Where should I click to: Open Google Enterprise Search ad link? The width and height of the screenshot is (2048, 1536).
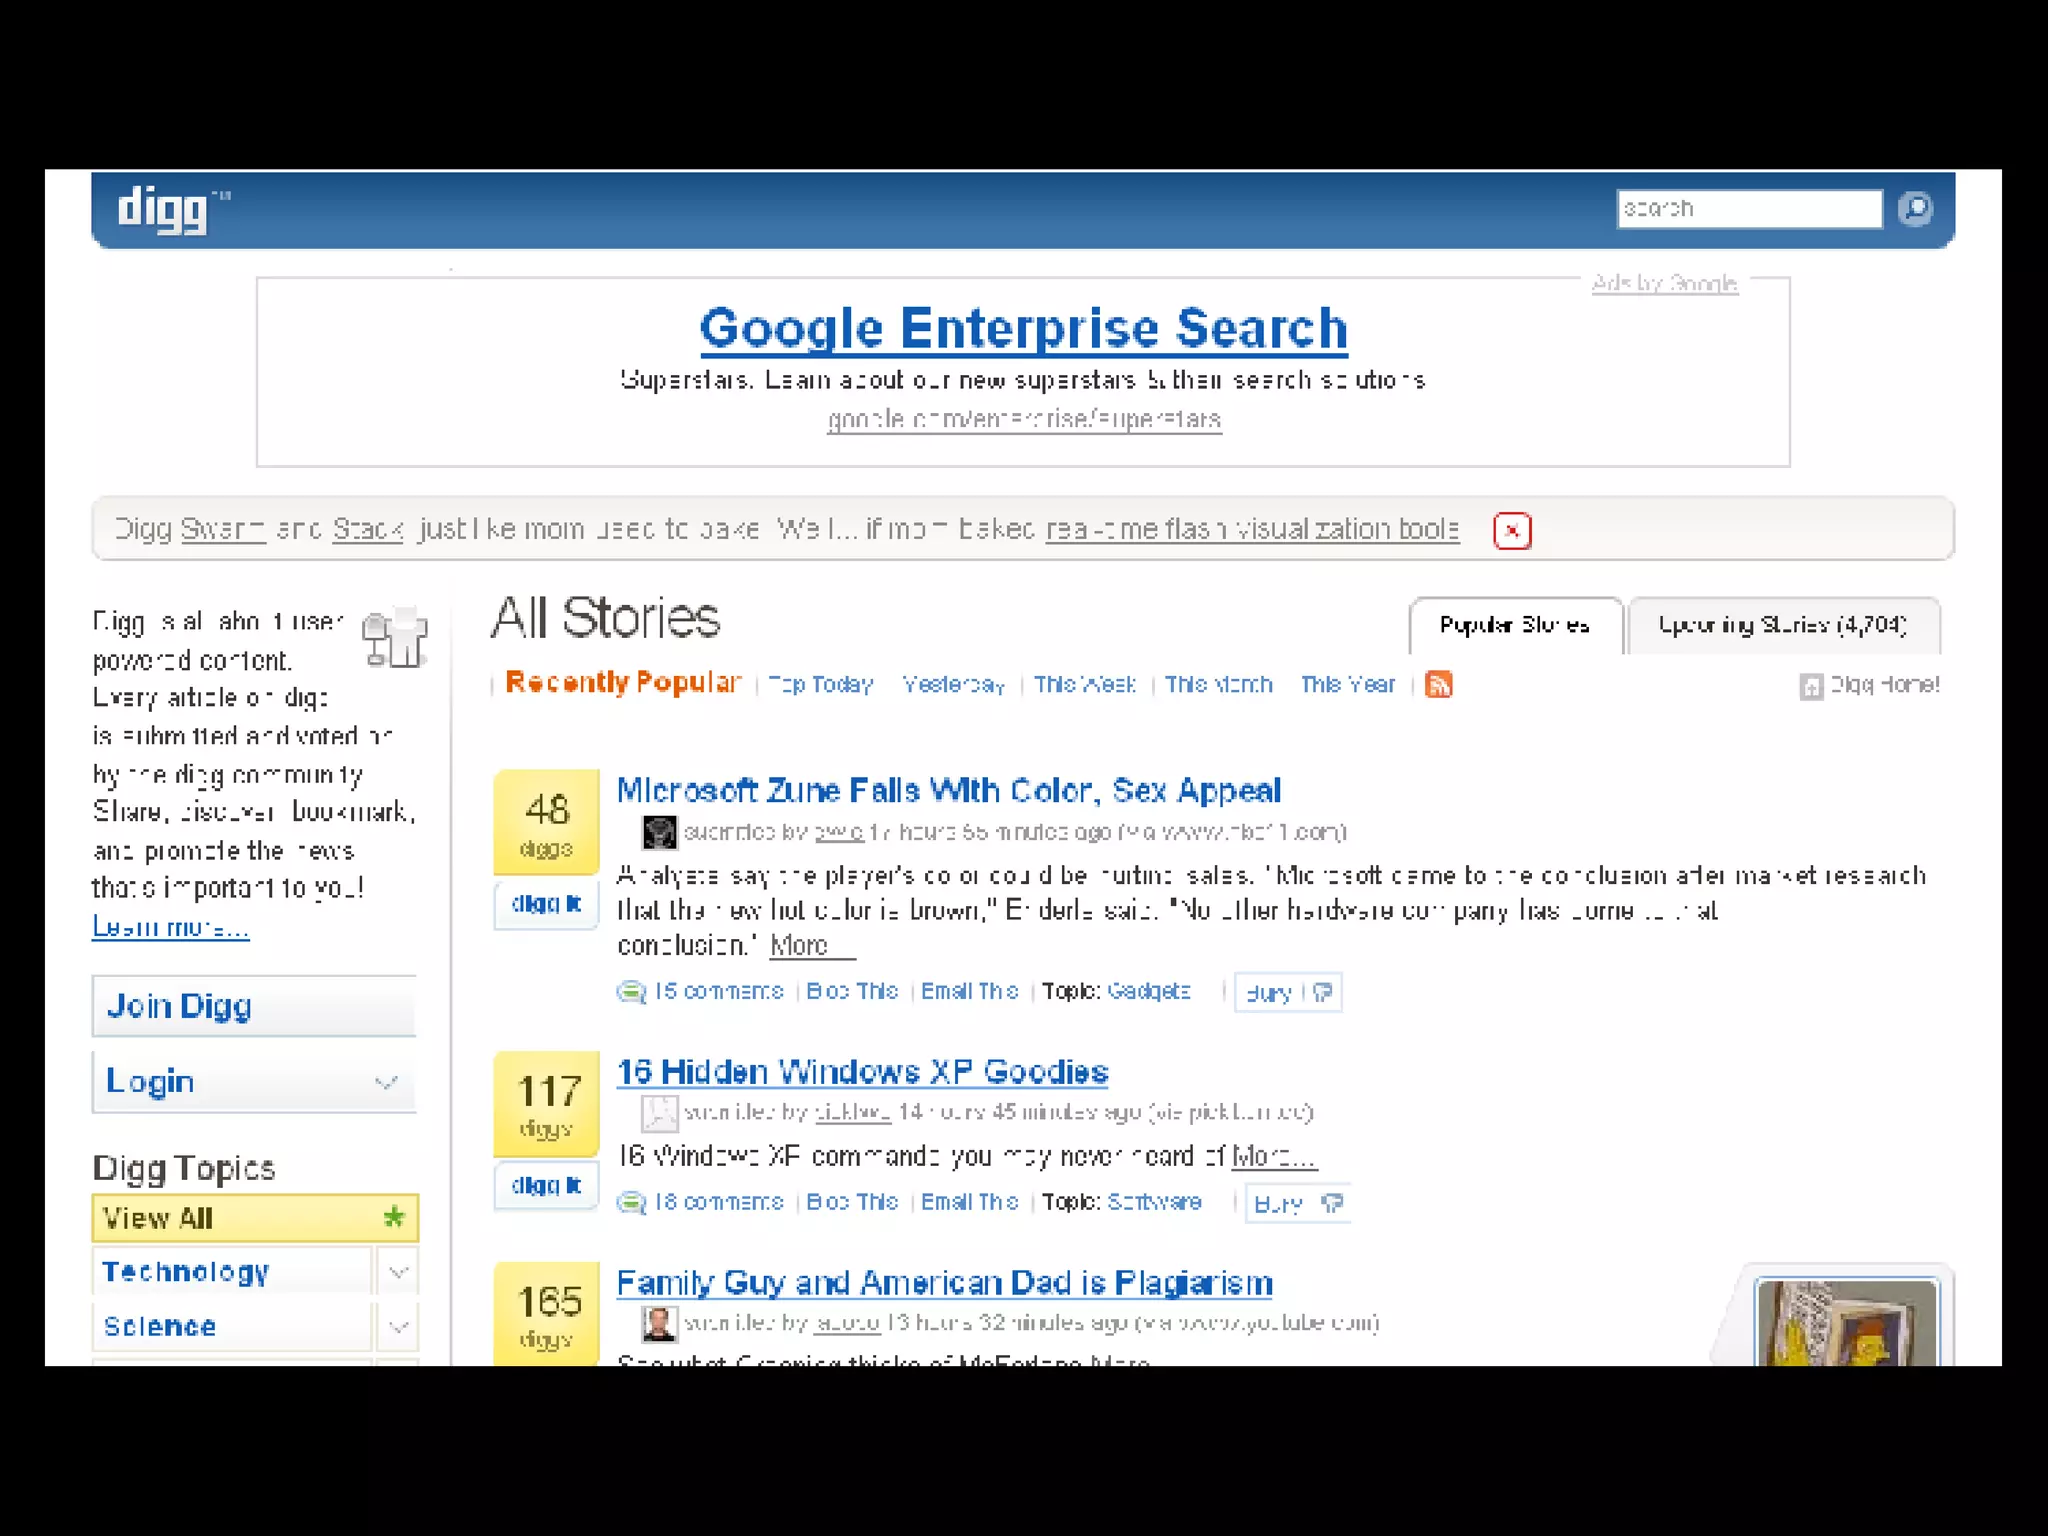1023,329
